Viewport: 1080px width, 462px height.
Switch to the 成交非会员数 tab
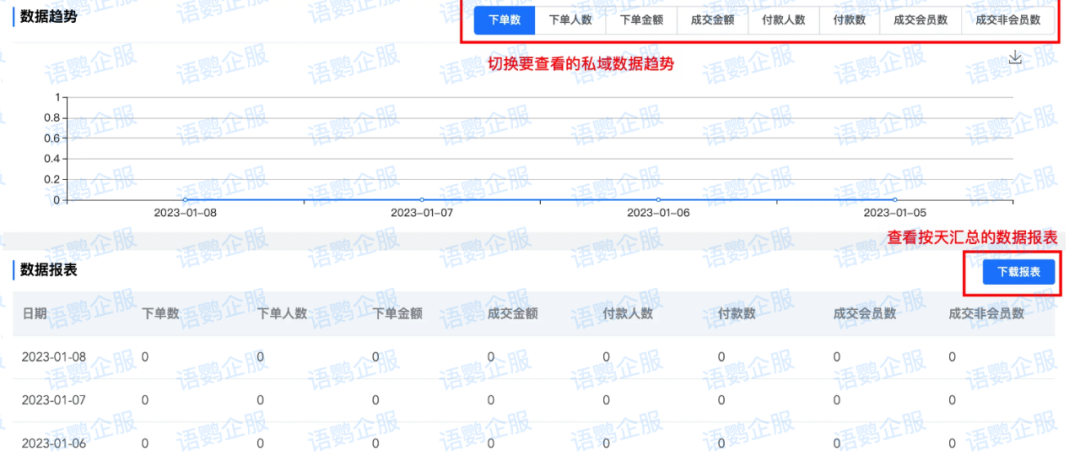pyautogui.click(x=1006, y=20)
